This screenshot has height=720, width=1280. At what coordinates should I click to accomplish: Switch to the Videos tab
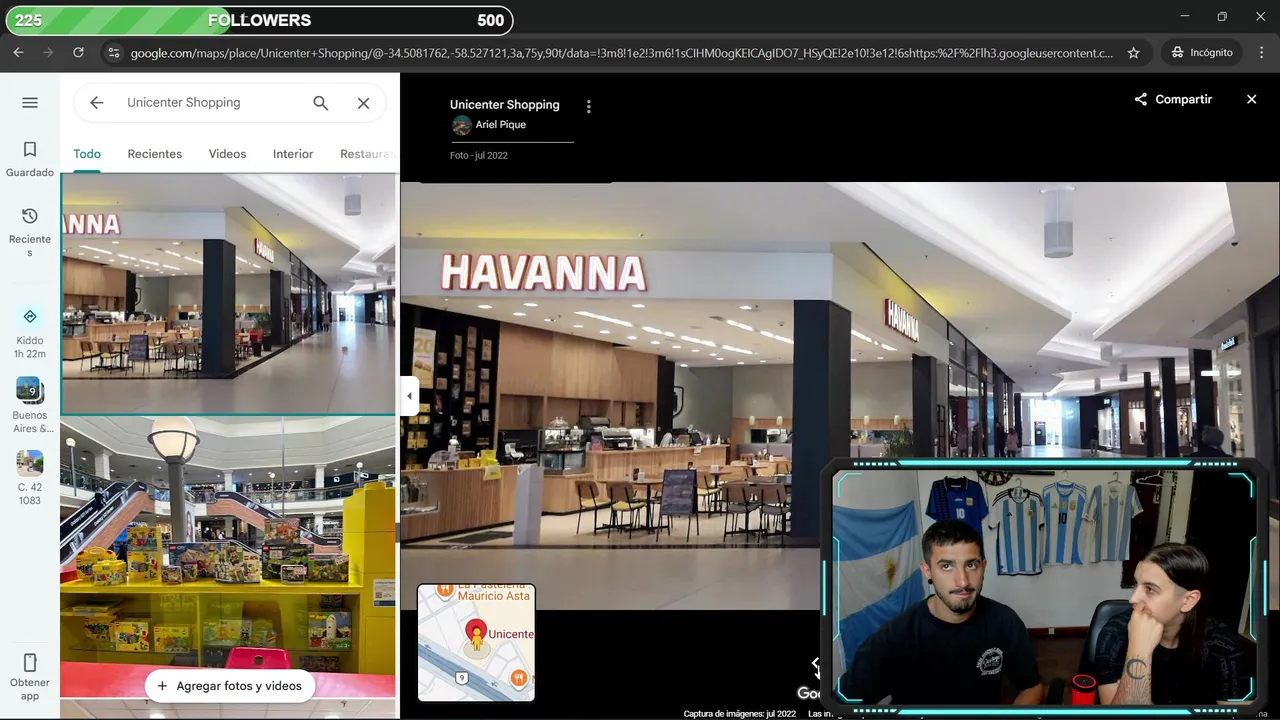[x=227, y=154]
